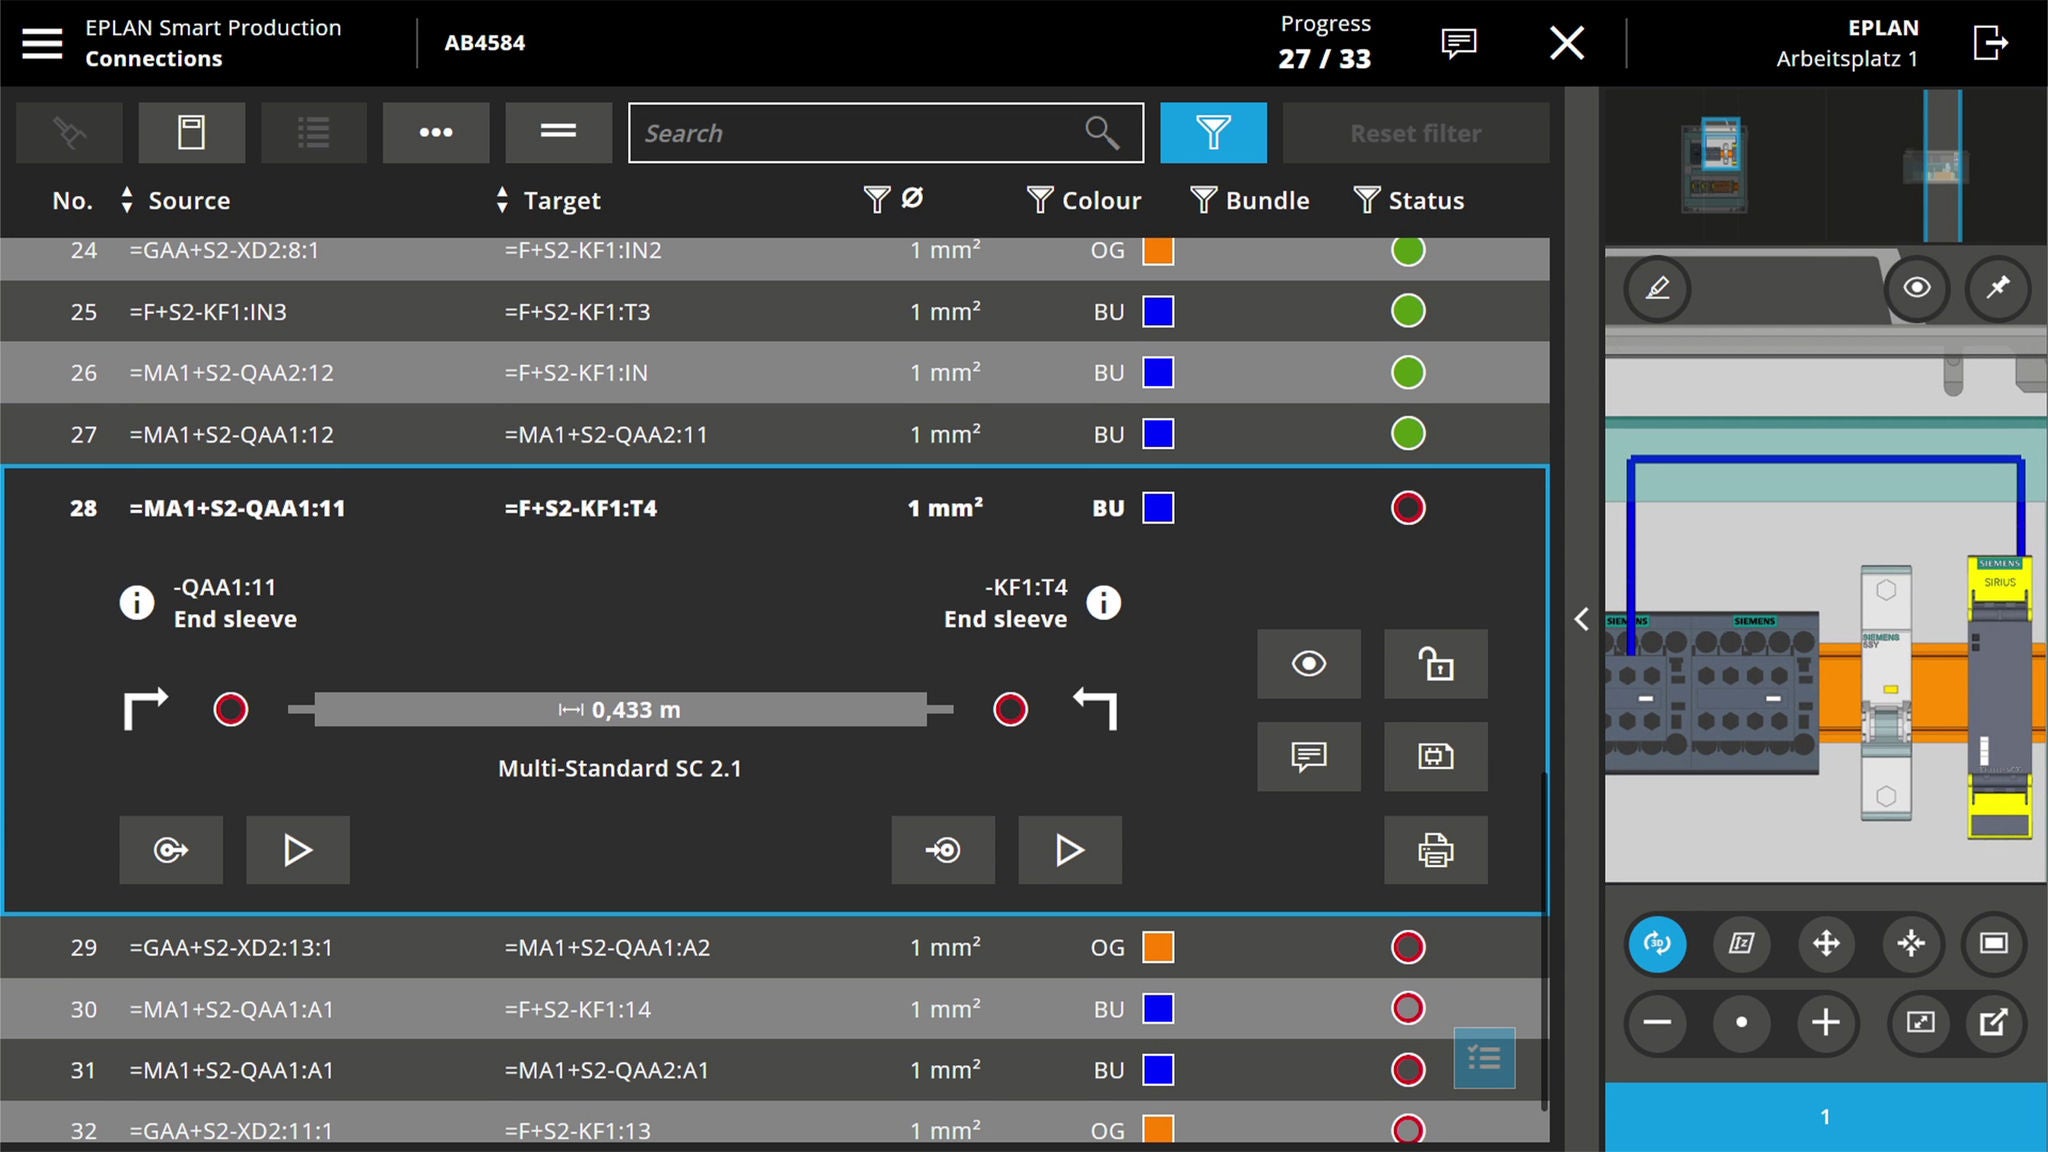Open the chat/messages icon in the top bar
Image resolution: width=2048 pixels, height=1152 pixels.
[x=1457, y=43]
